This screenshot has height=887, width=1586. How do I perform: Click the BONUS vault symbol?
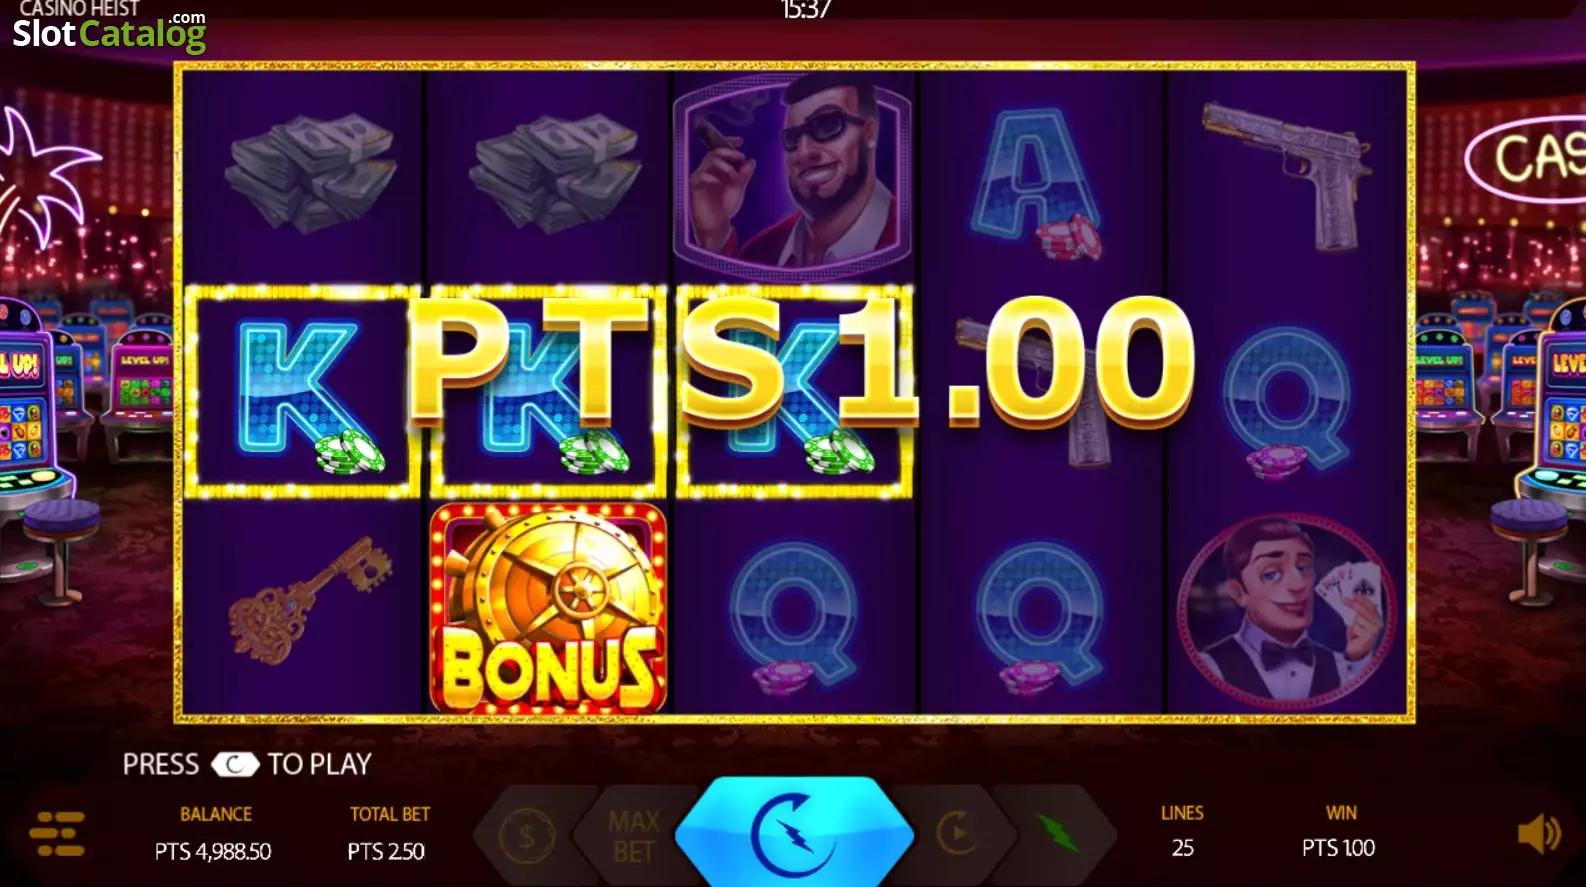[x=548, y=608]
